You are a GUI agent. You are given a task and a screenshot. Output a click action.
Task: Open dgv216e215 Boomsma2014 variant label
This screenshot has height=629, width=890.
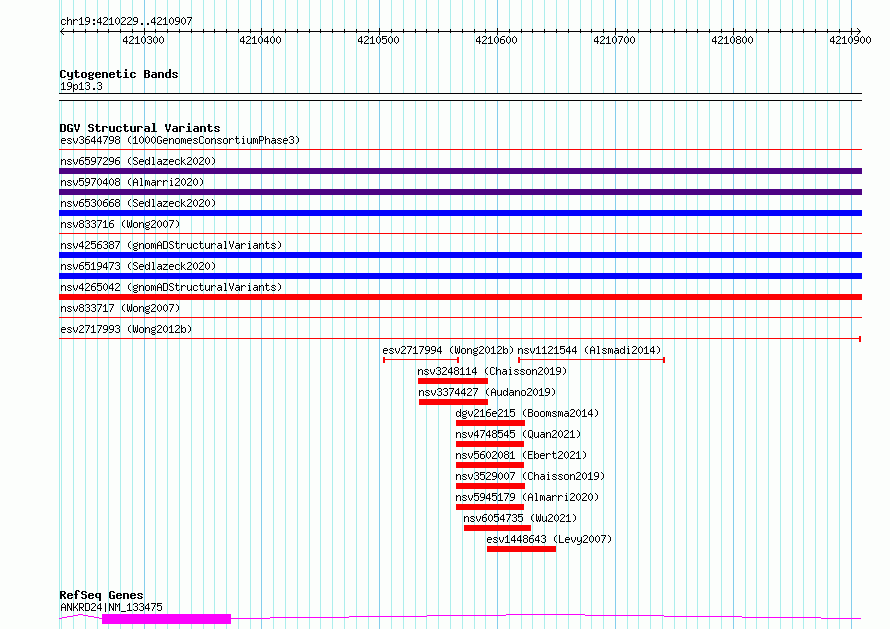click(x=527, y=413)
